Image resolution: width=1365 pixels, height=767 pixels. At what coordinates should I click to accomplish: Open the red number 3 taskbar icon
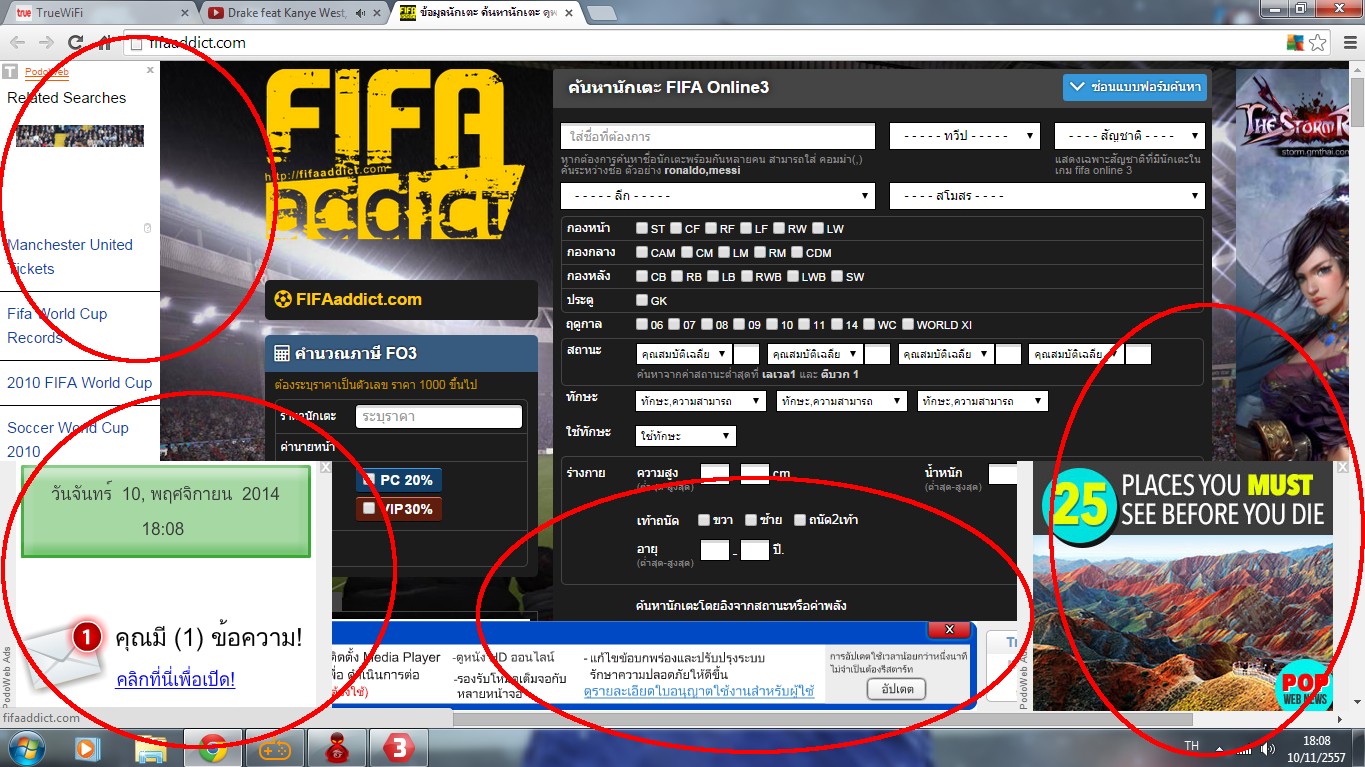(399, 748)
